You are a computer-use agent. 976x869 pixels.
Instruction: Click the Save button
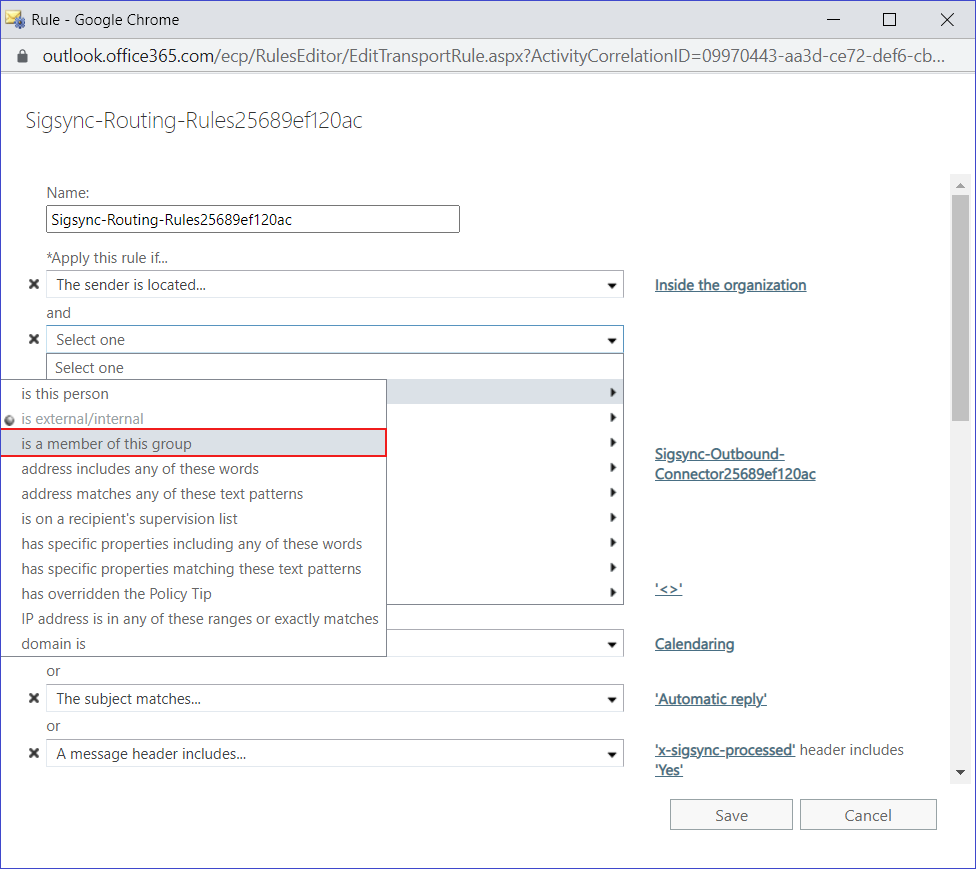(x=731, y=815)
